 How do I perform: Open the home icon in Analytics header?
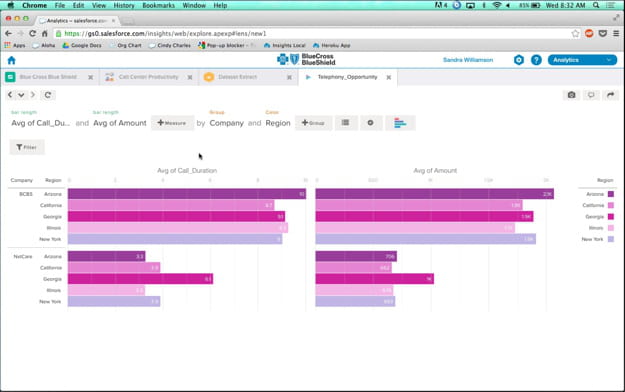[11, 60]
